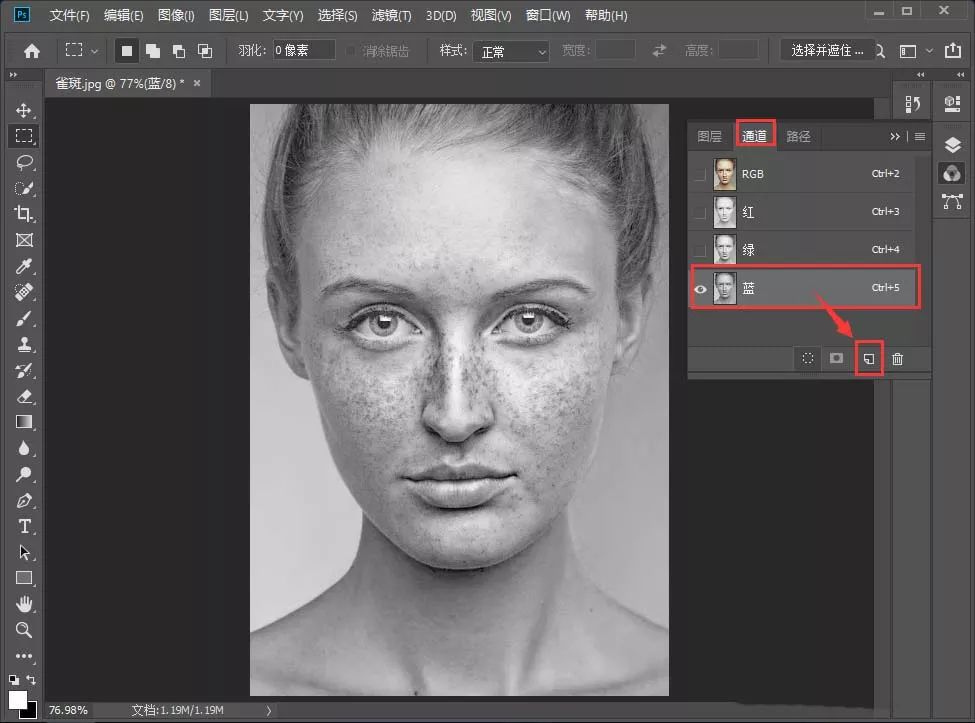Hide the 蓝 channel eye icon

[700, 289]
